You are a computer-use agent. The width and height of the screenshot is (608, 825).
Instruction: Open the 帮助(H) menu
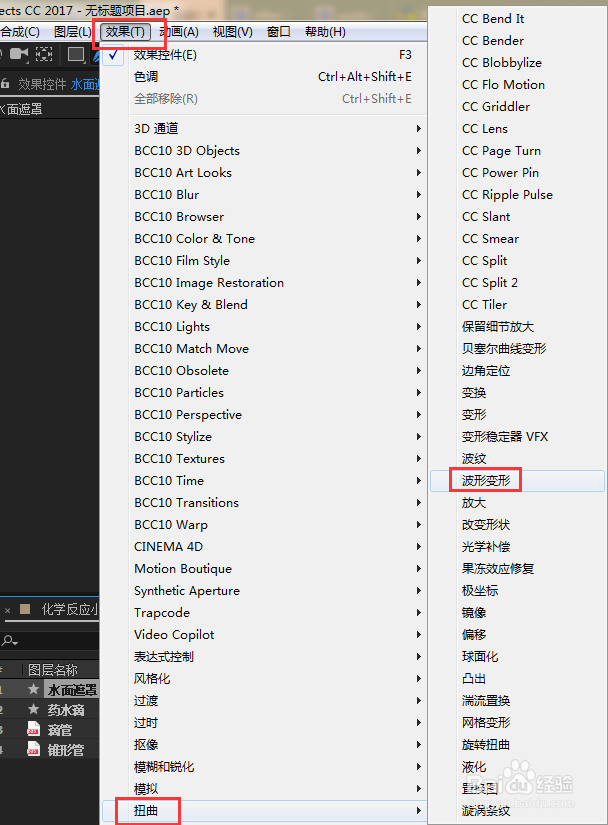(325, 32)
